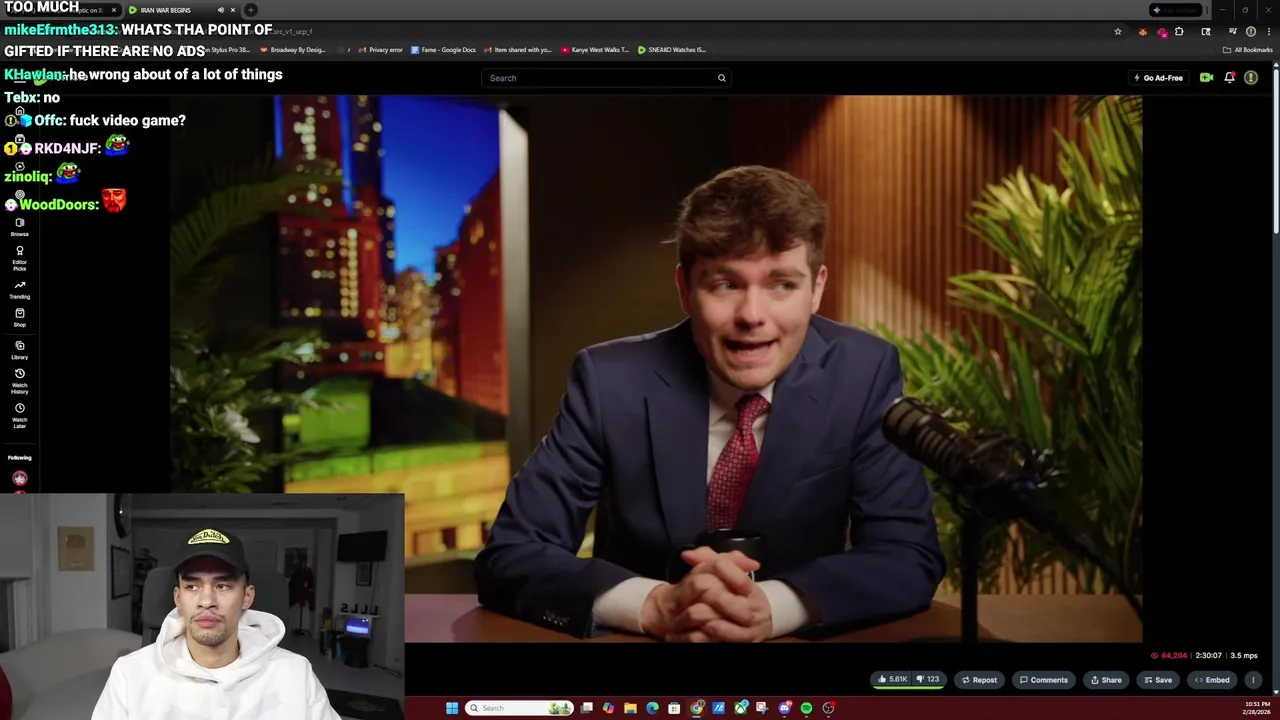Open Xbox app from the taskbar
Image resolution: width=1280 pixels, height=720 pixels.
pos(741,708)
